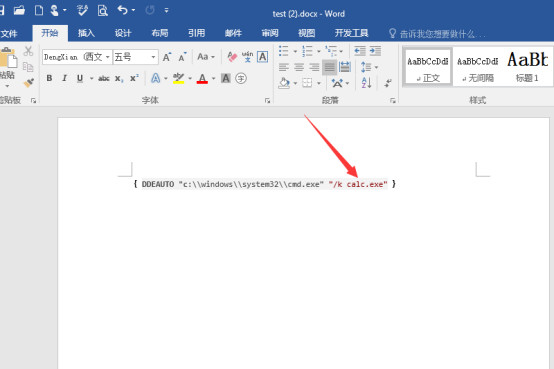Open the 开发工具 ribbon tab
This screenshot has width=554, height=369.
tap(352, 33)
